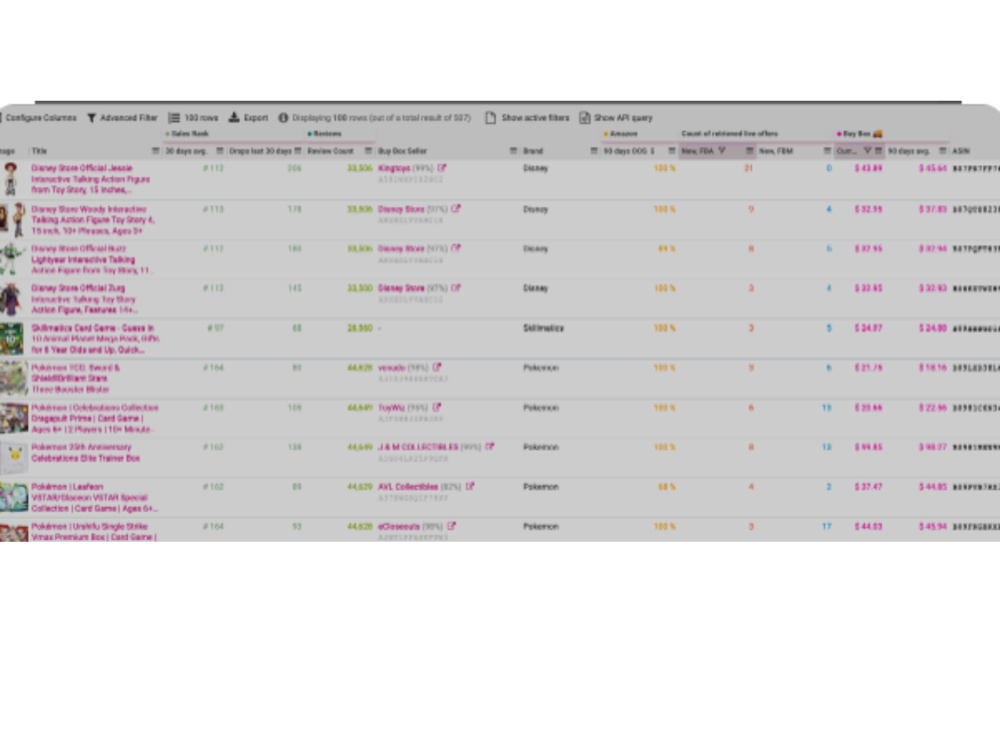Click the Export button label

pos(256,118)
